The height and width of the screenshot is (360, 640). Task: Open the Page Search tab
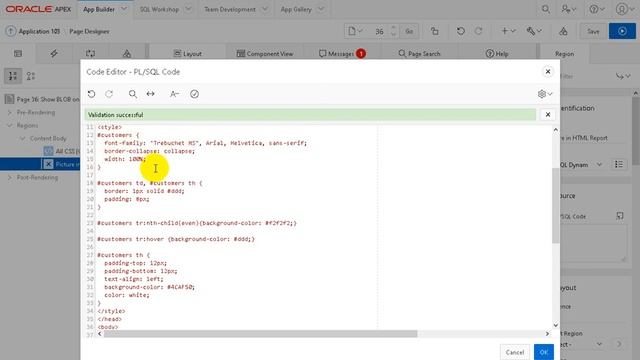(419, 53)
